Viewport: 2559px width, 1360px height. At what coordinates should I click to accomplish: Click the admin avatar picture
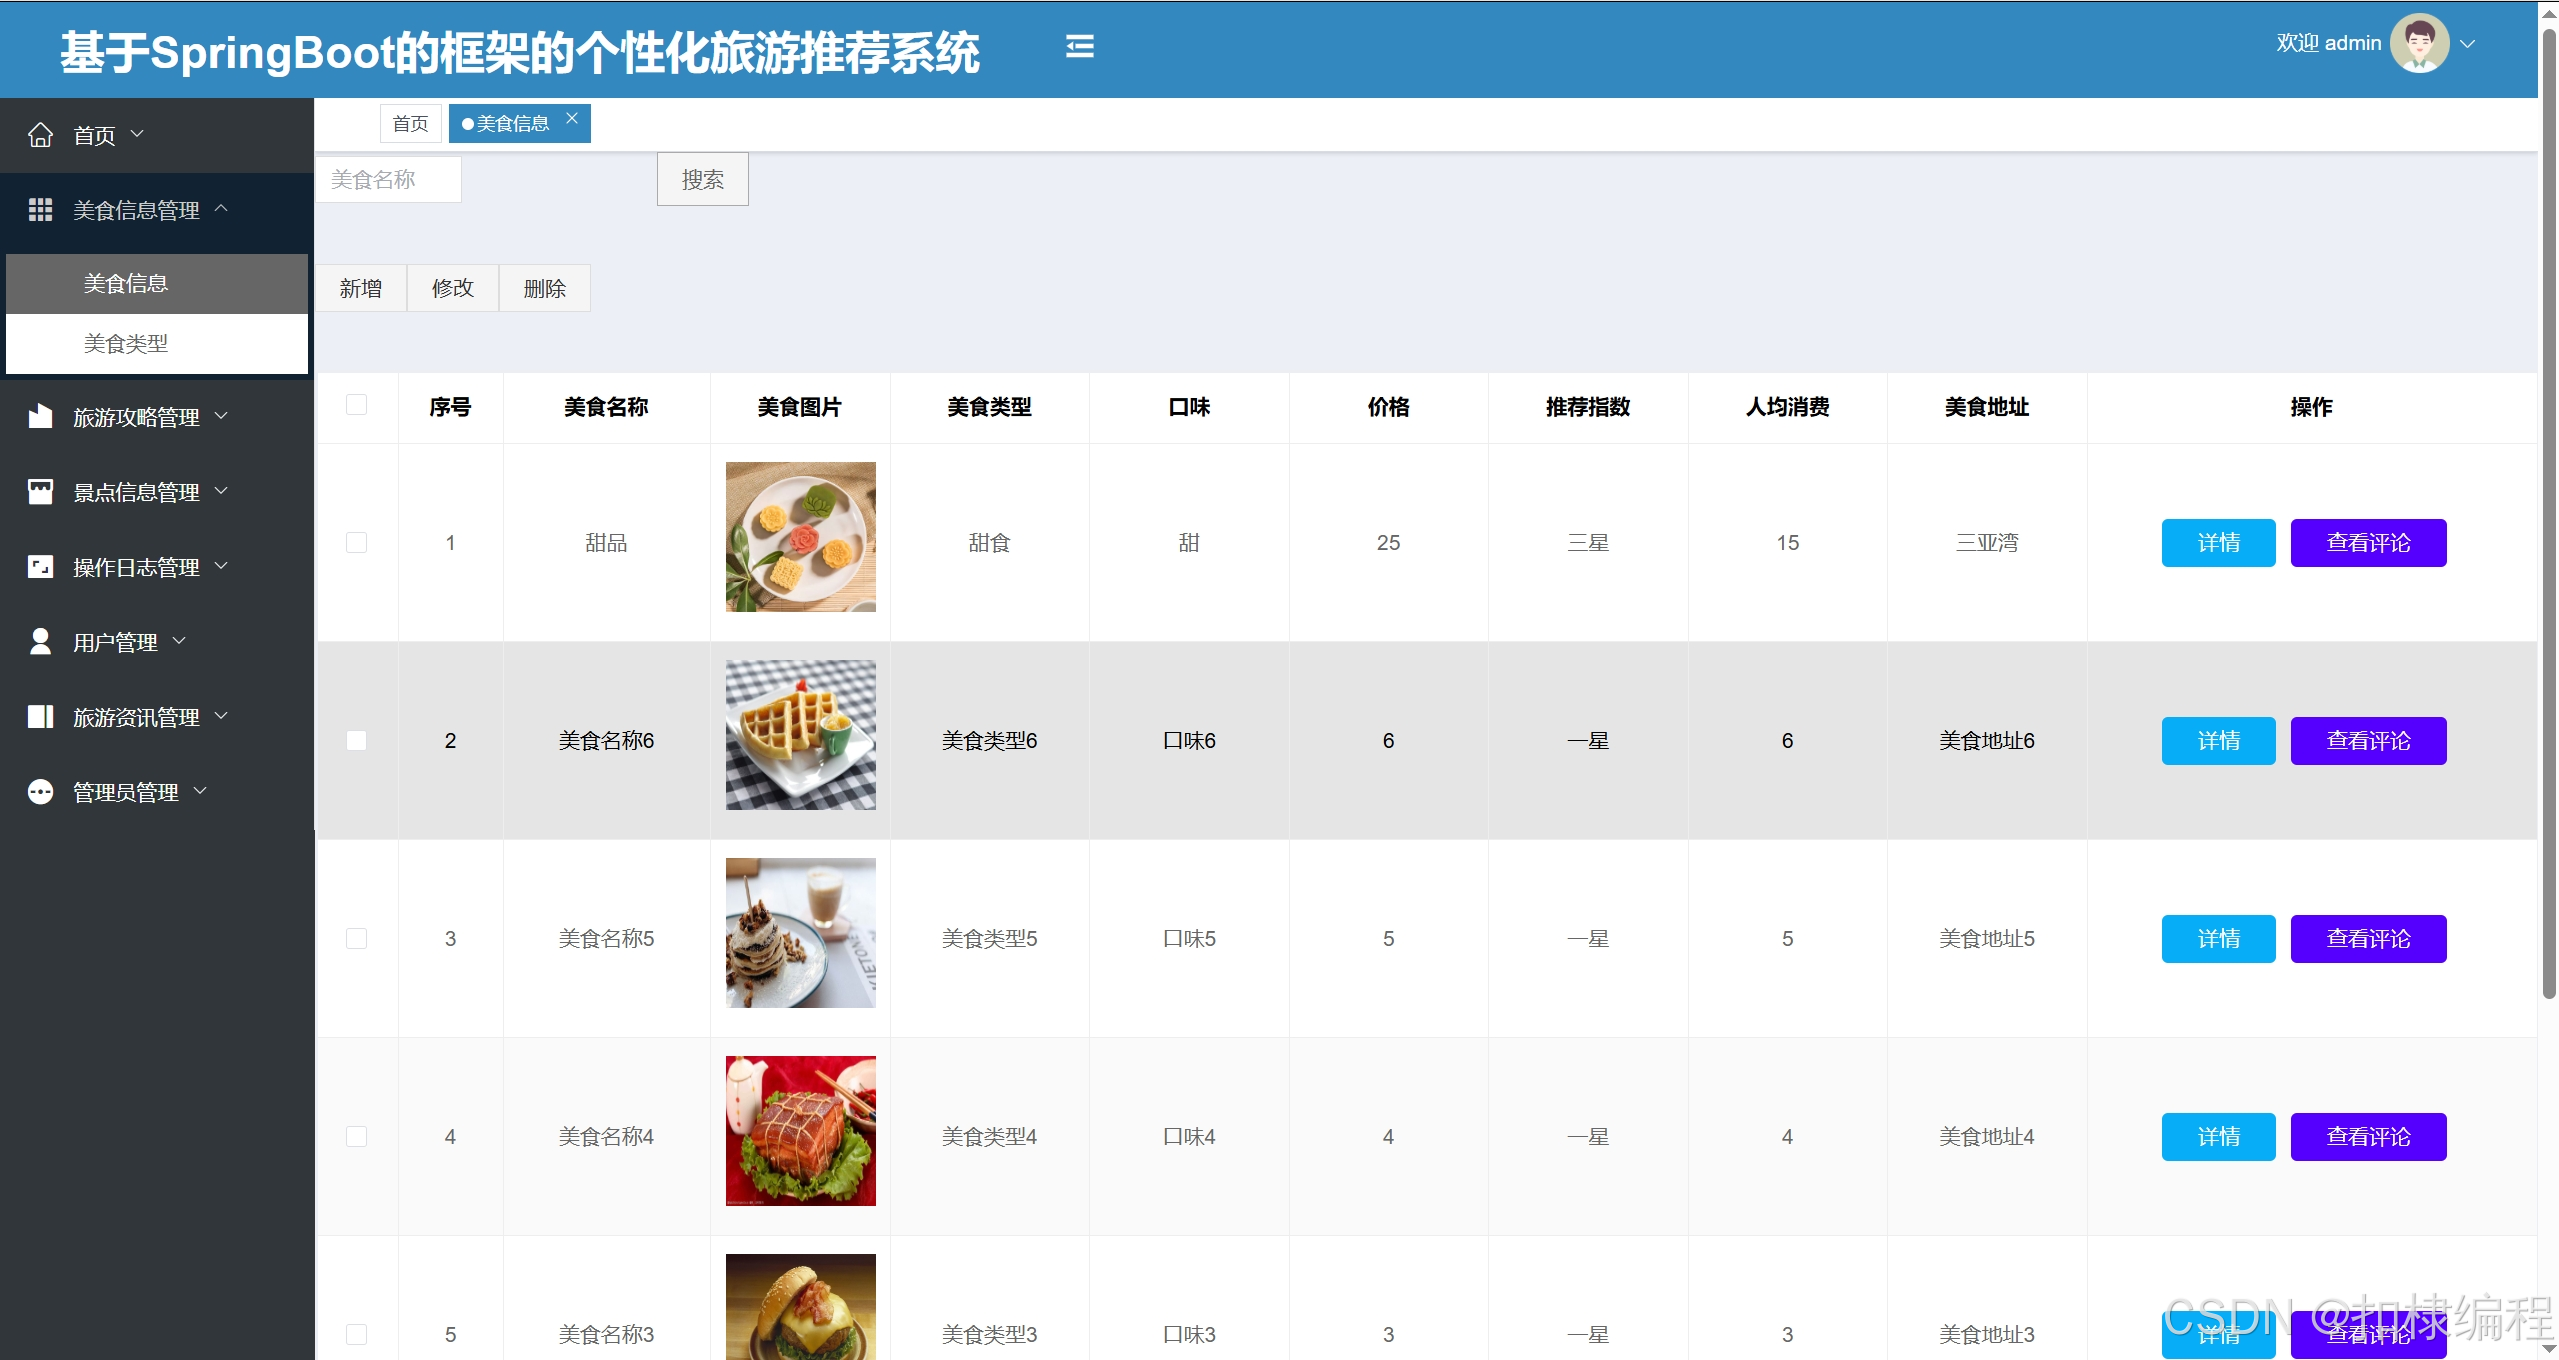tap(2419, 43)
